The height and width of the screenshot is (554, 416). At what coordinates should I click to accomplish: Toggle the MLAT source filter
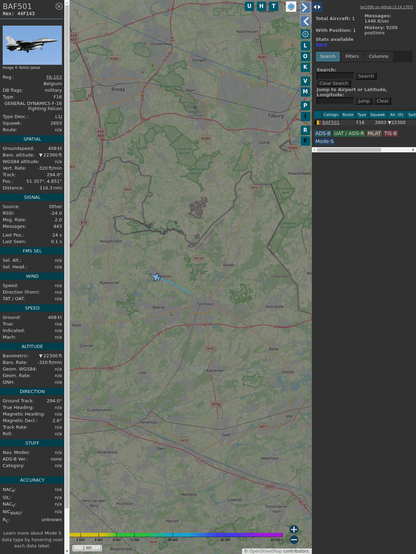374,133
